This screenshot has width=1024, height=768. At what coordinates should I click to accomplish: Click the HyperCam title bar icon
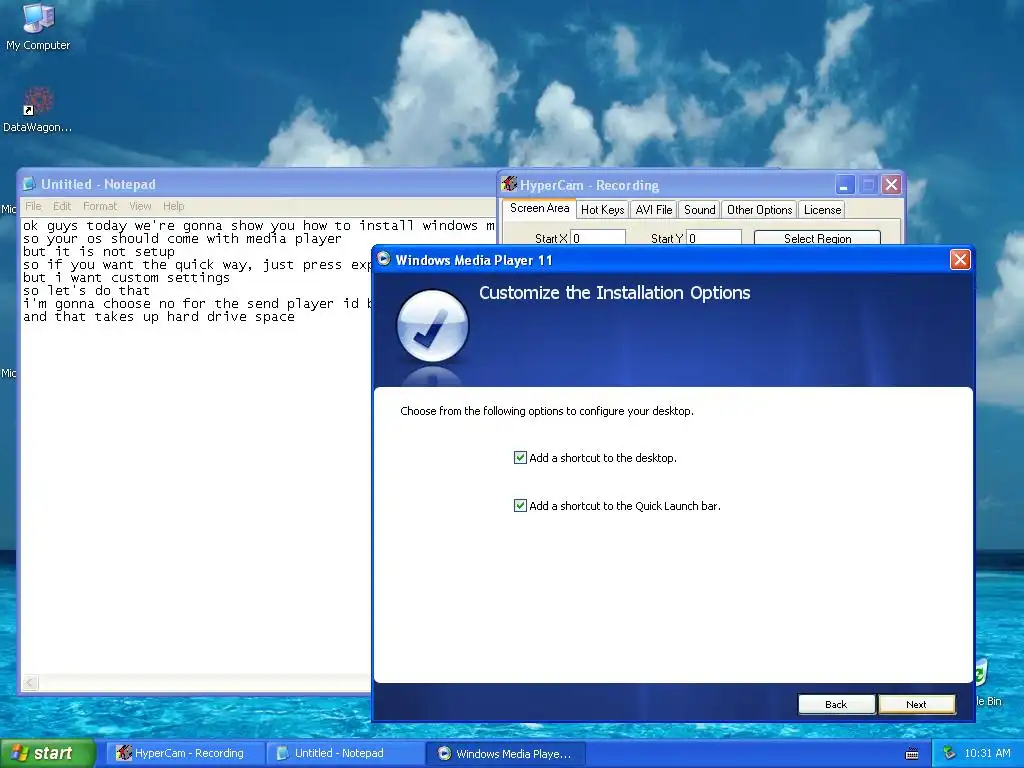pos(509,185)
